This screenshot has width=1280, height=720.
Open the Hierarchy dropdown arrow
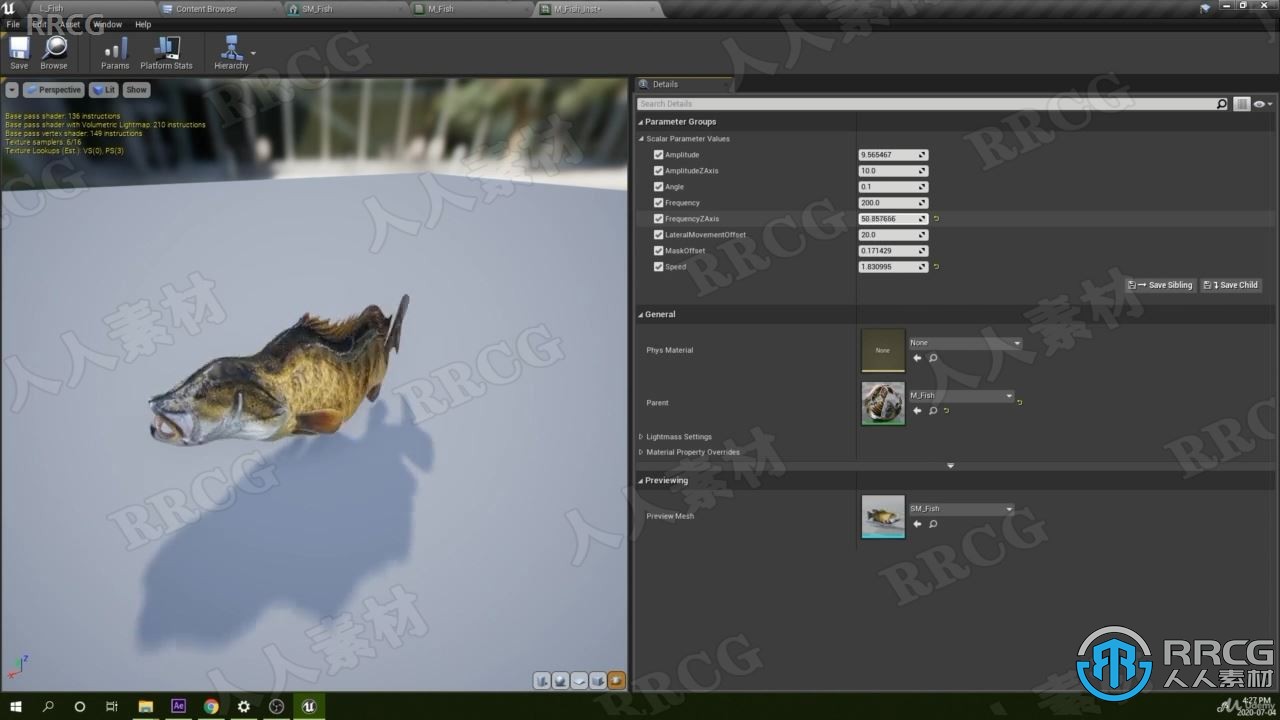[x=253, y=53]
